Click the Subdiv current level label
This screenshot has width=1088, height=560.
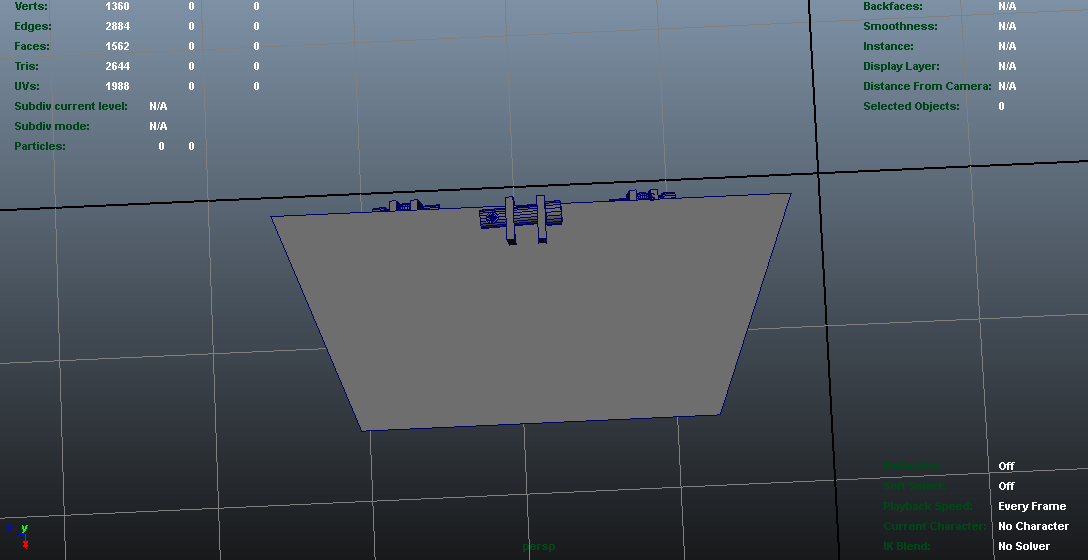71,107
